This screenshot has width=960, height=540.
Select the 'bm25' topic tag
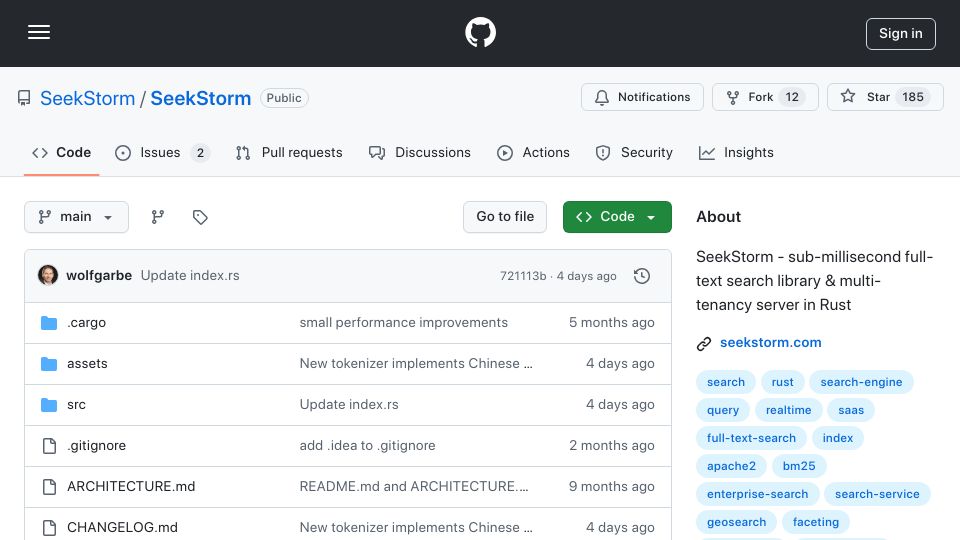(799, 467)
